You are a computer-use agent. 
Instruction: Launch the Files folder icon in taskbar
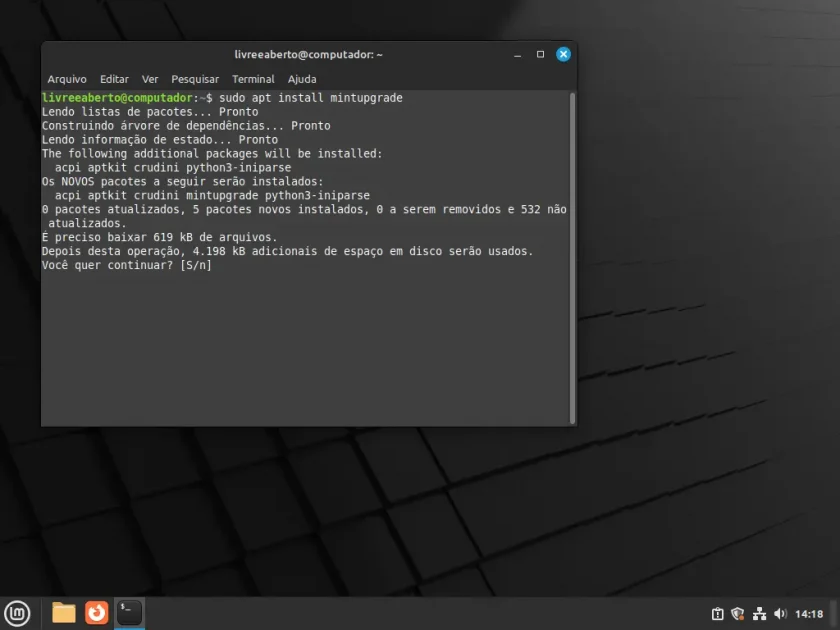point(64,613)
